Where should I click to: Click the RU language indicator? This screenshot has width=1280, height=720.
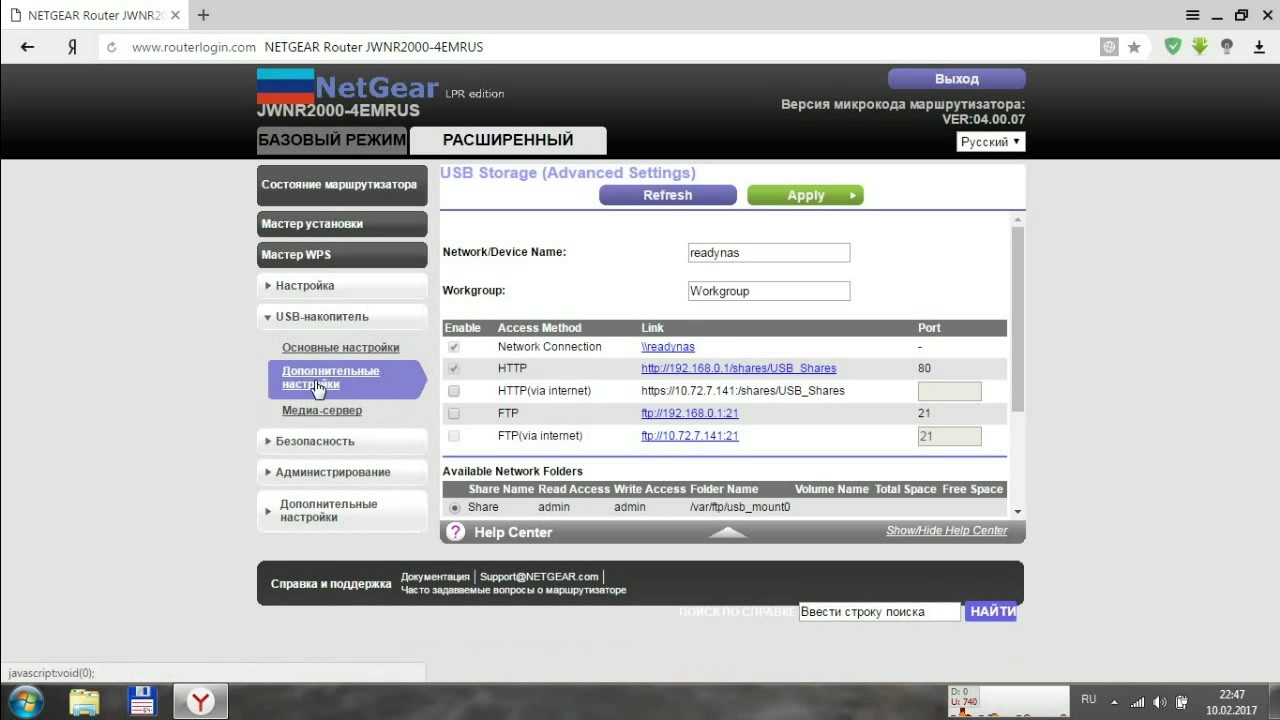1089,700
